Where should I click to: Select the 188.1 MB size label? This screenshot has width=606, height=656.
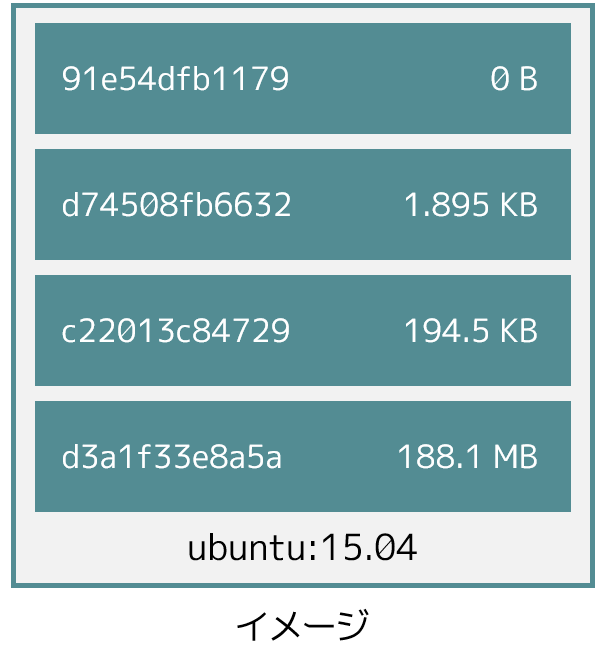(467, 456)
